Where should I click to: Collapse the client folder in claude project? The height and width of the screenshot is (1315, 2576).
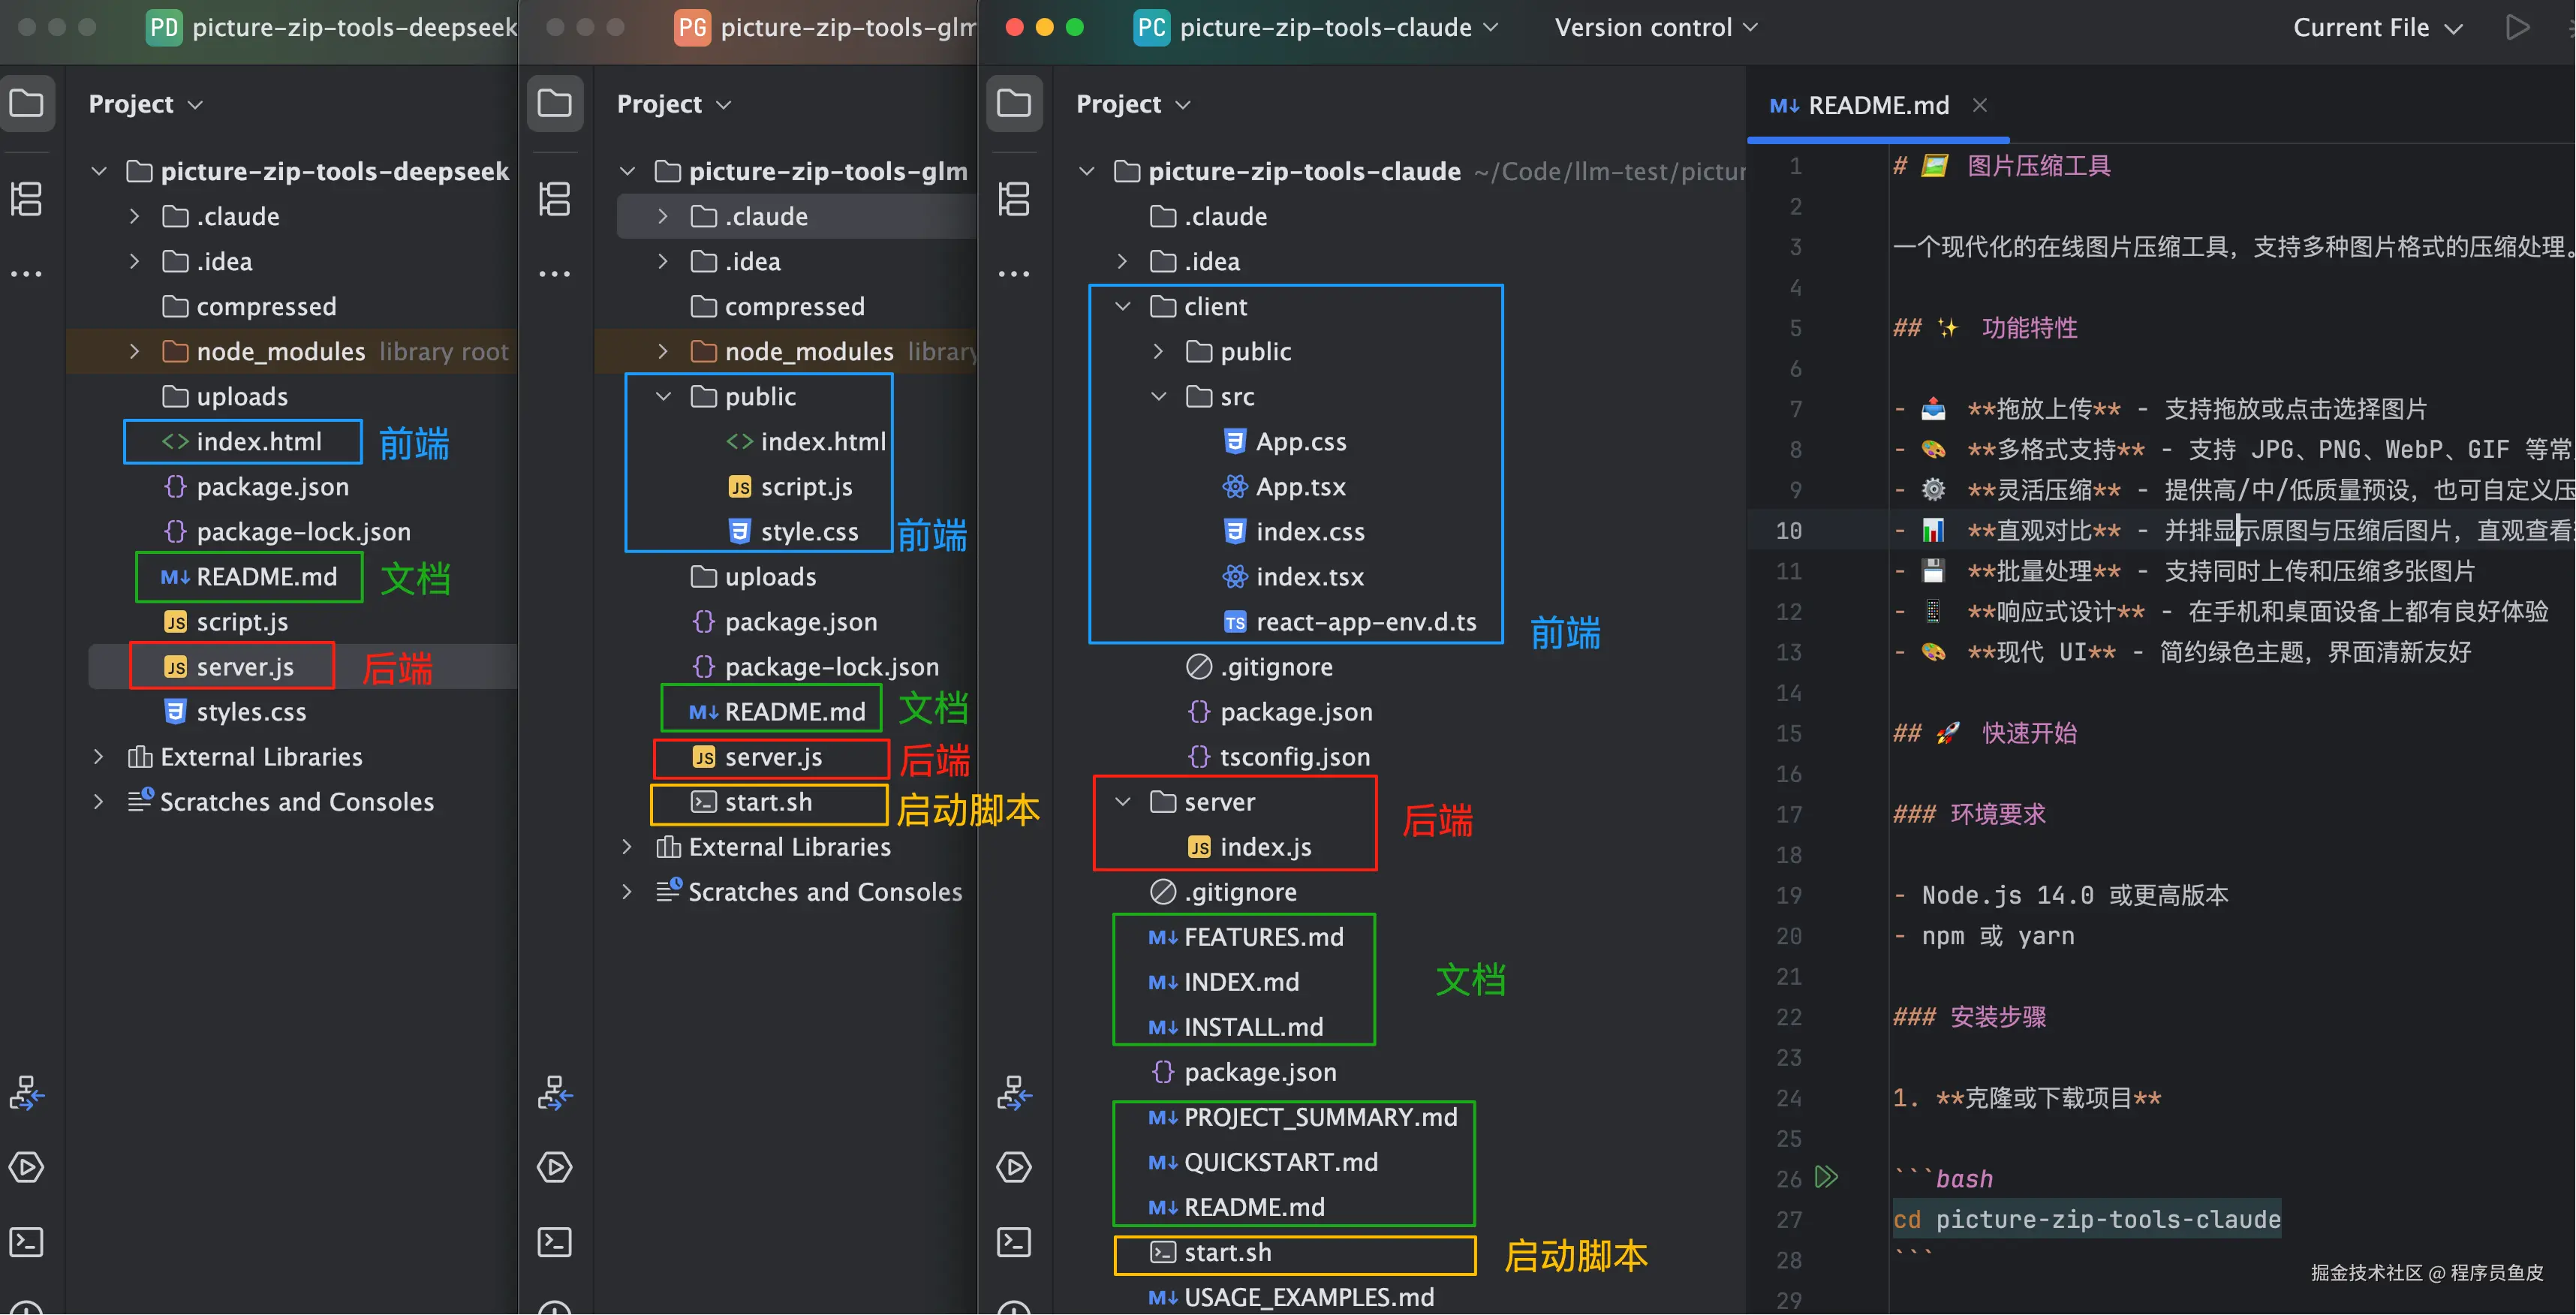tap(1123, 306)
